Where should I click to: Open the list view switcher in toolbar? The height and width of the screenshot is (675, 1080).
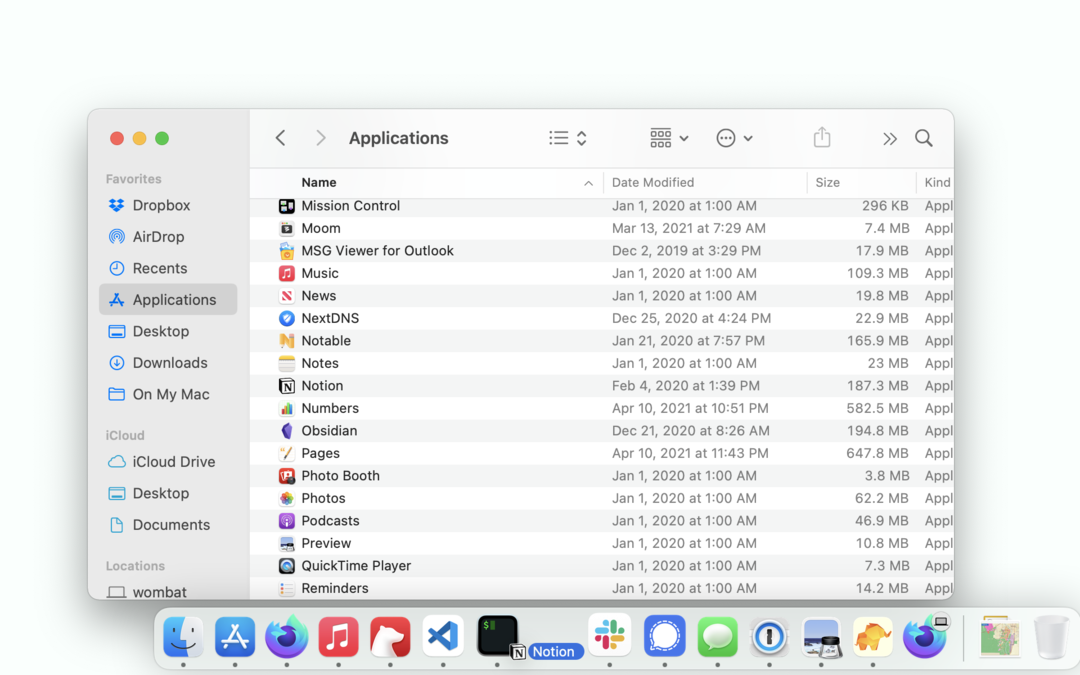(x=568, y=138)
